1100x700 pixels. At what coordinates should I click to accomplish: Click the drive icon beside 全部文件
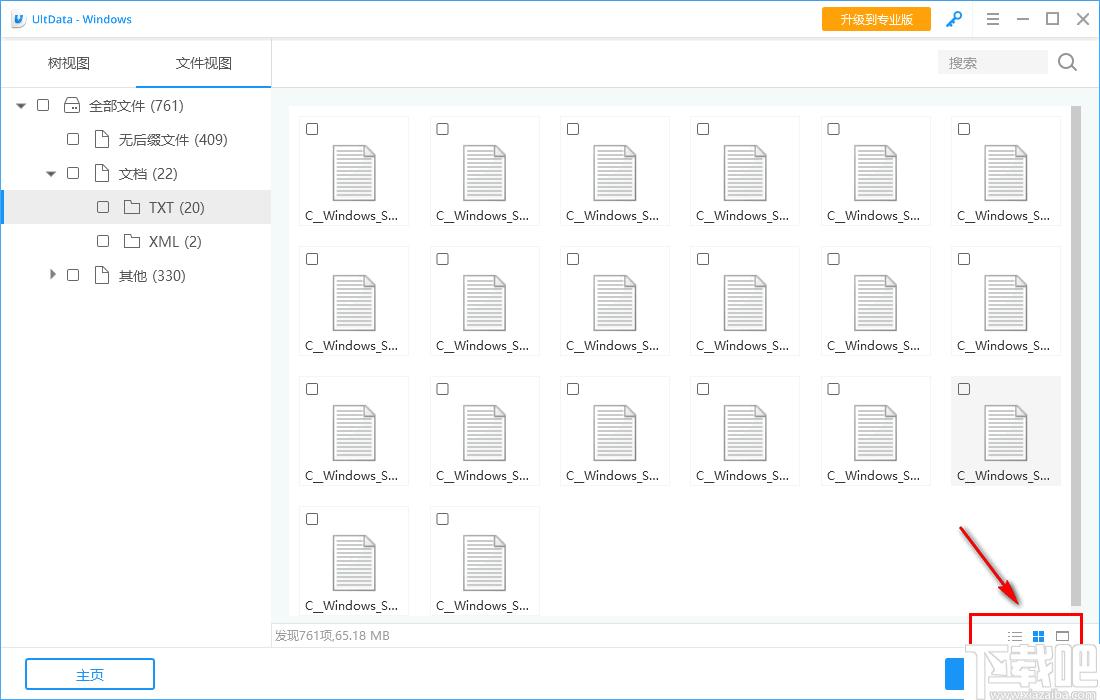[72, 105]
